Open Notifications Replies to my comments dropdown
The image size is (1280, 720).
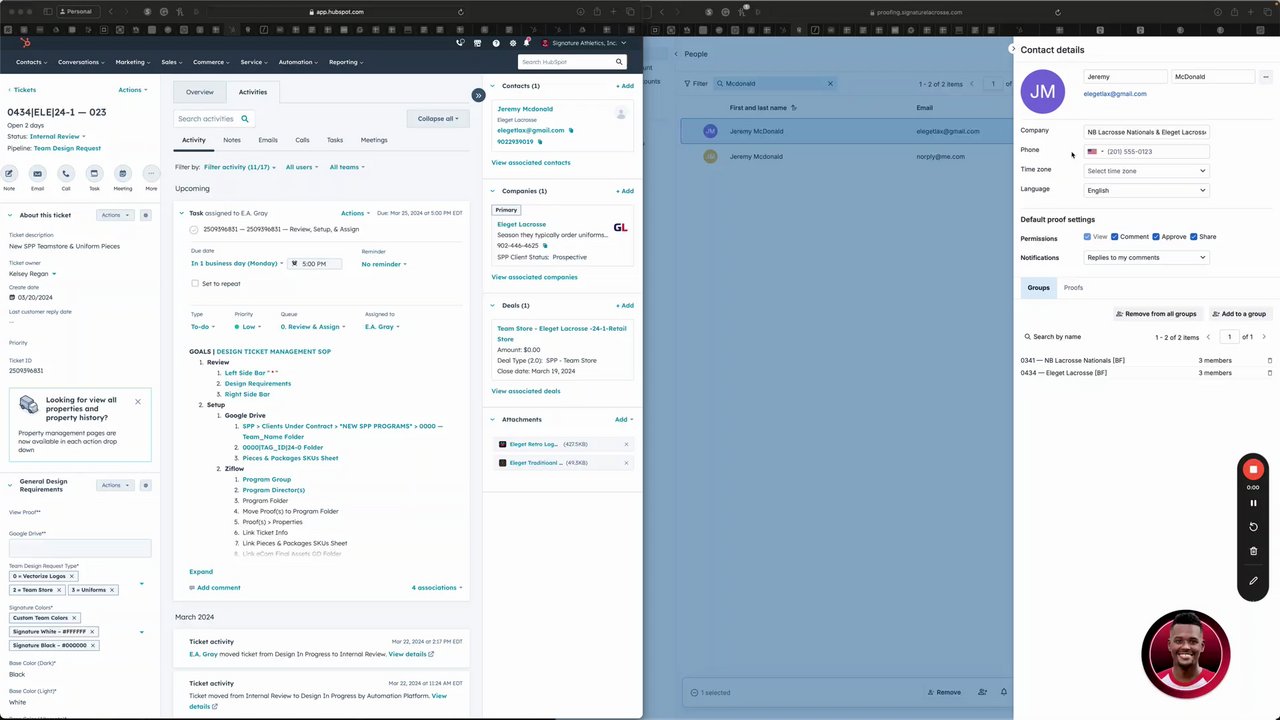[1146, 257]
